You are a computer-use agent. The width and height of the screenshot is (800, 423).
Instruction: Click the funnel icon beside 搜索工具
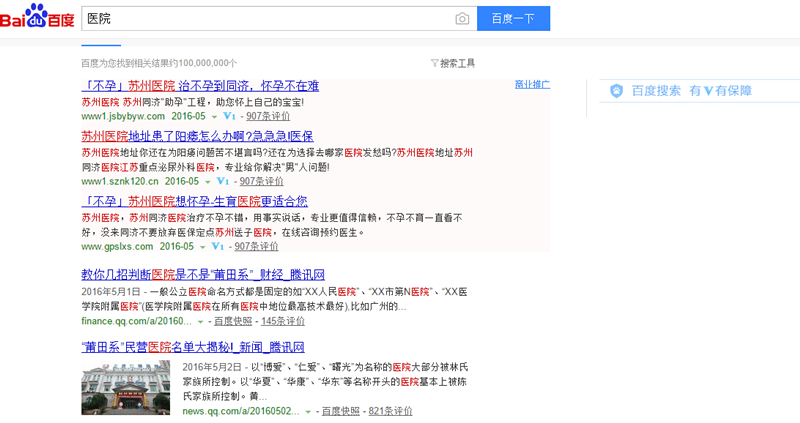[435, 63]
